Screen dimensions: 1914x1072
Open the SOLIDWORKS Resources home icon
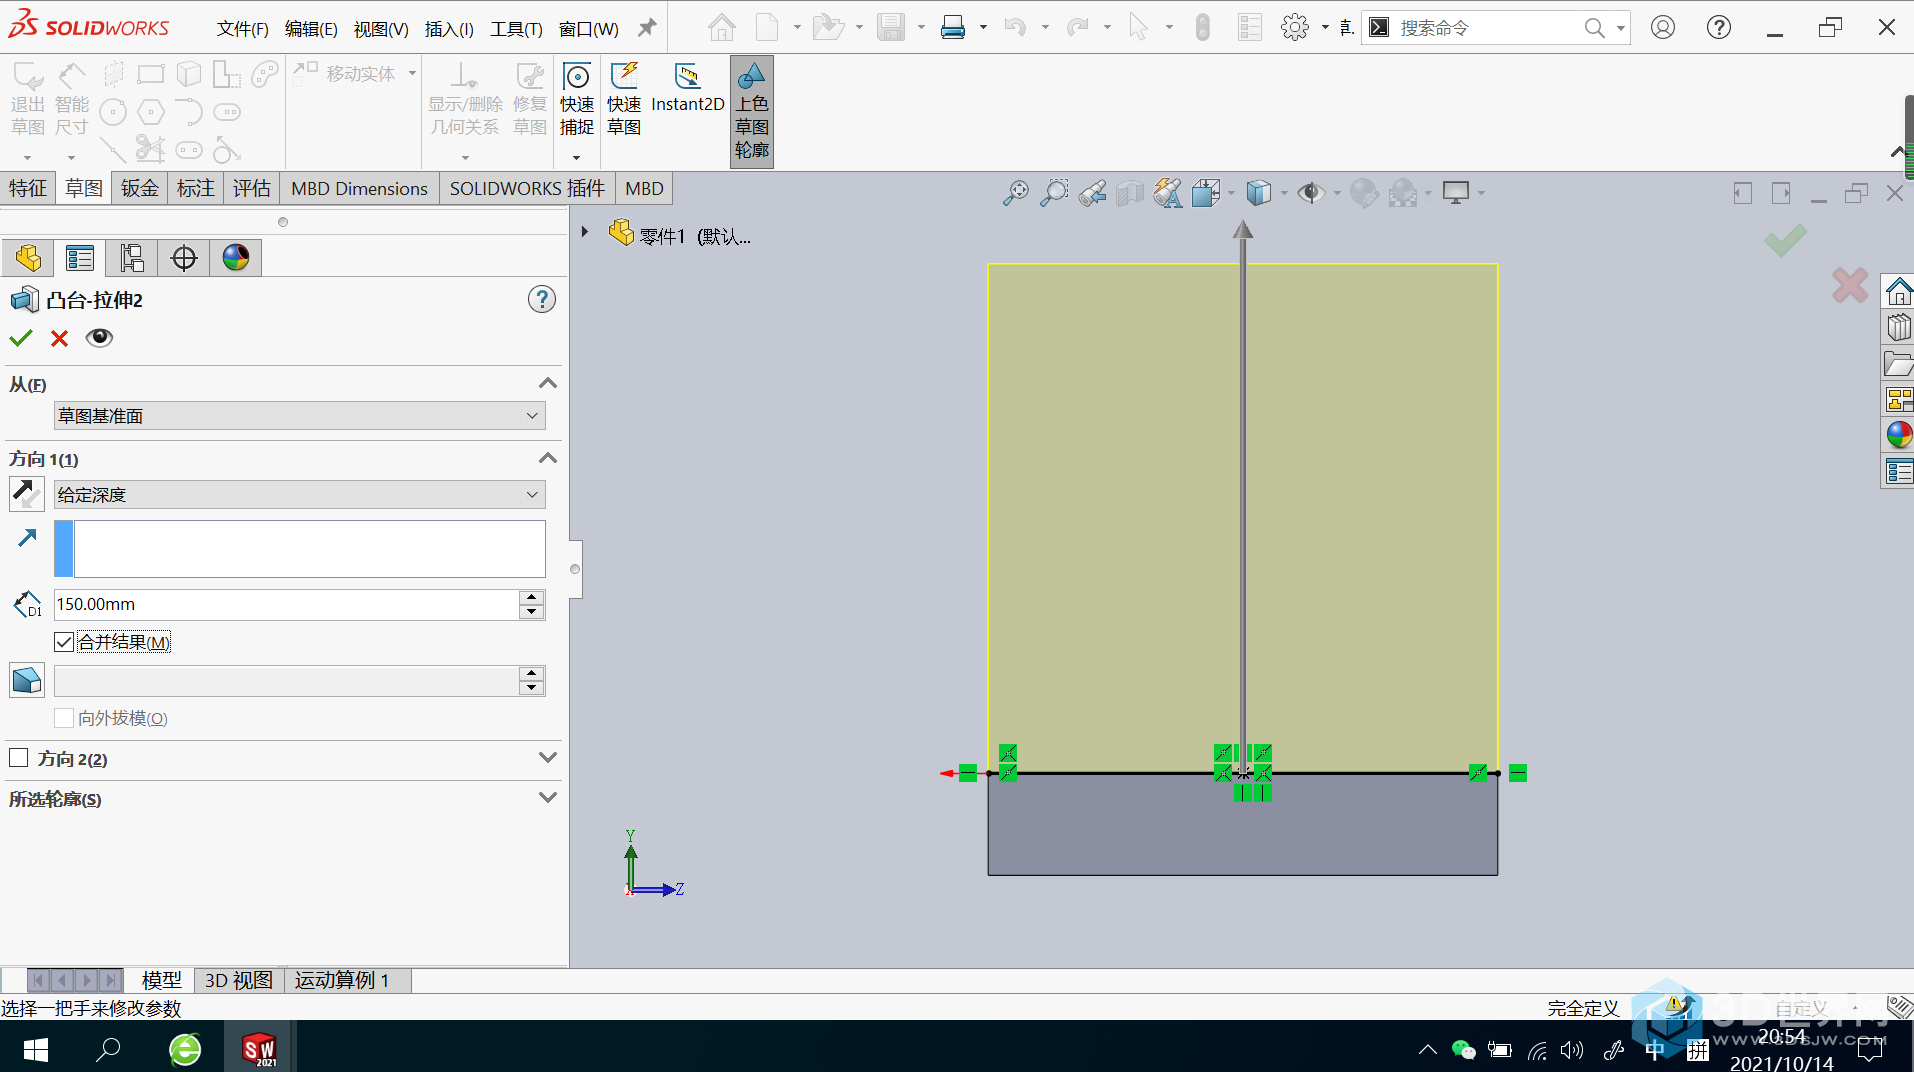1898,292
